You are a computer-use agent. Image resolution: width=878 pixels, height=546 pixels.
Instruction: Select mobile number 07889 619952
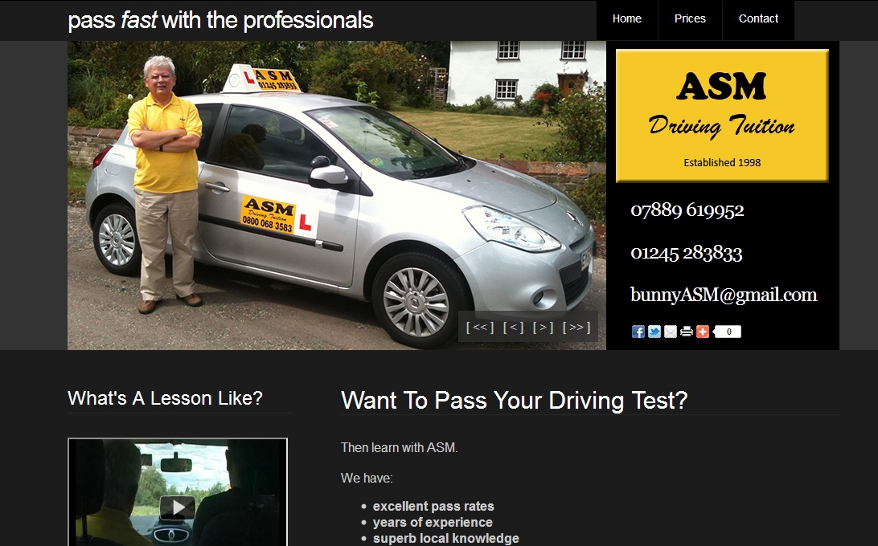point(687,210)
